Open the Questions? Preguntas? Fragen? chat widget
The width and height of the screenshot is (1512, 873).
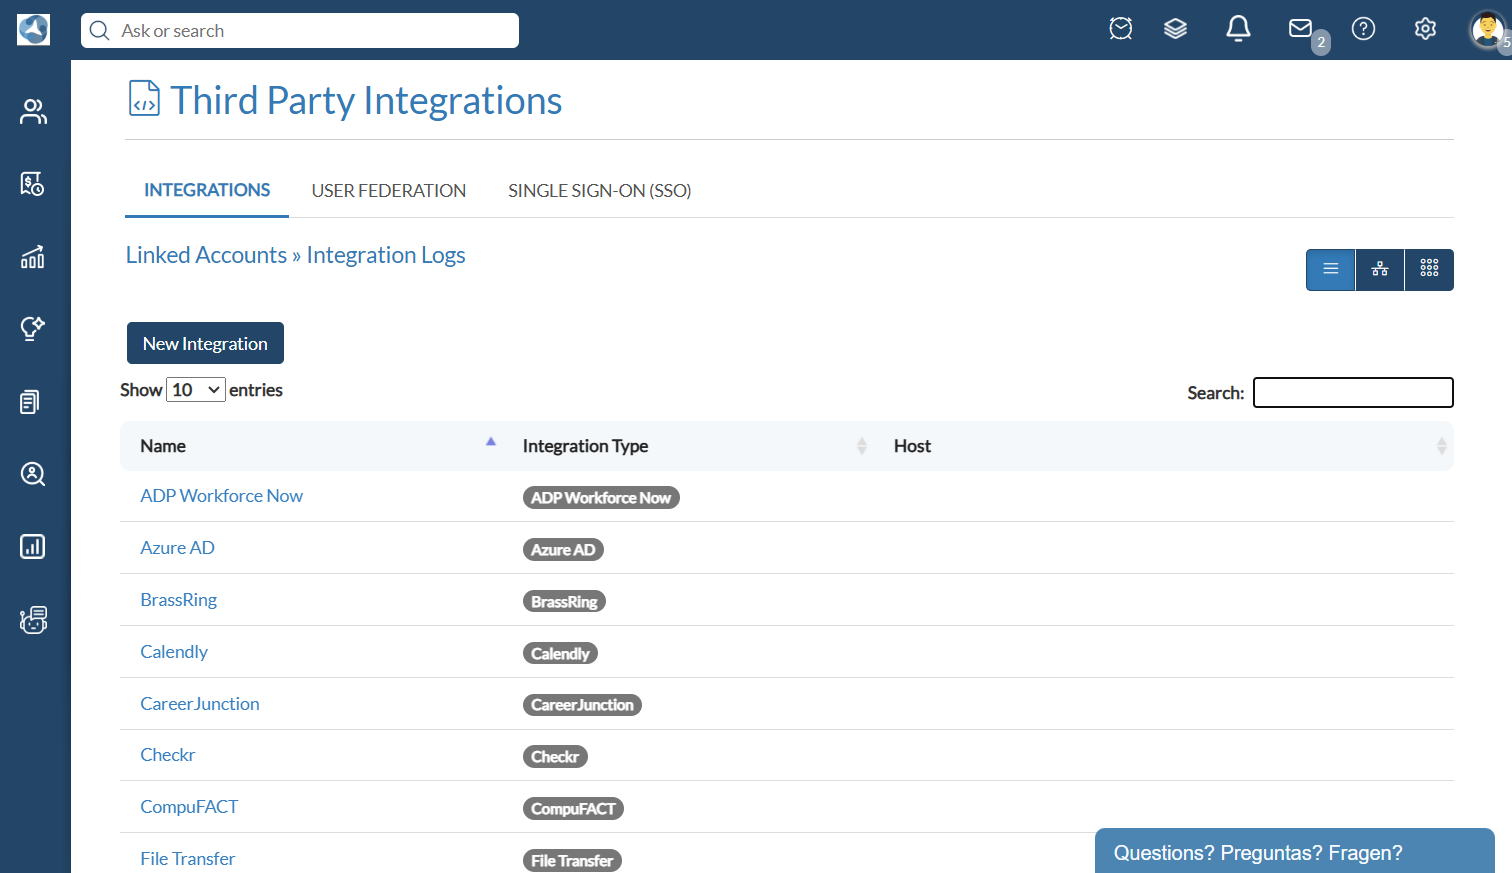point(1294,851)
